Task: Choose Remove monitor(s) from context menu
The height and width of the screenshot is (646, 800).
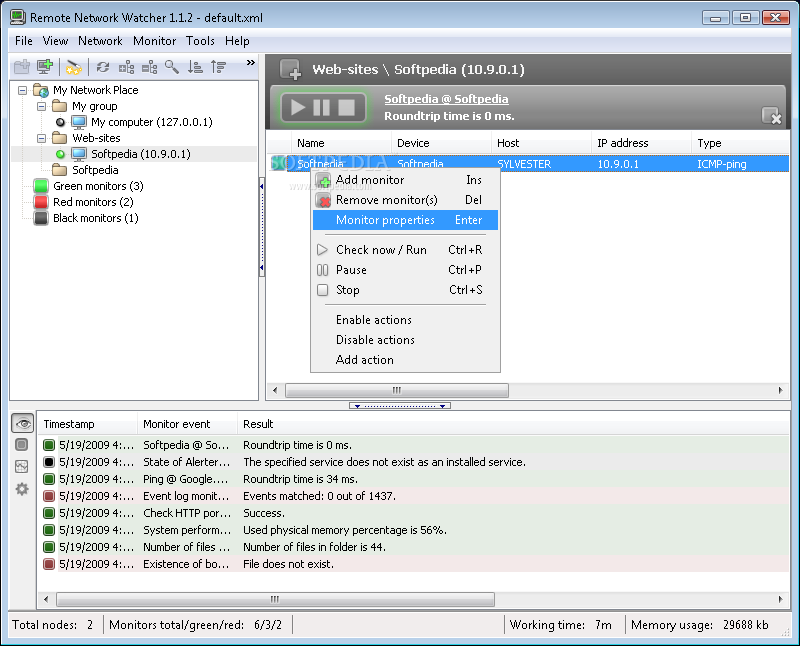Action: click(405, 200)
